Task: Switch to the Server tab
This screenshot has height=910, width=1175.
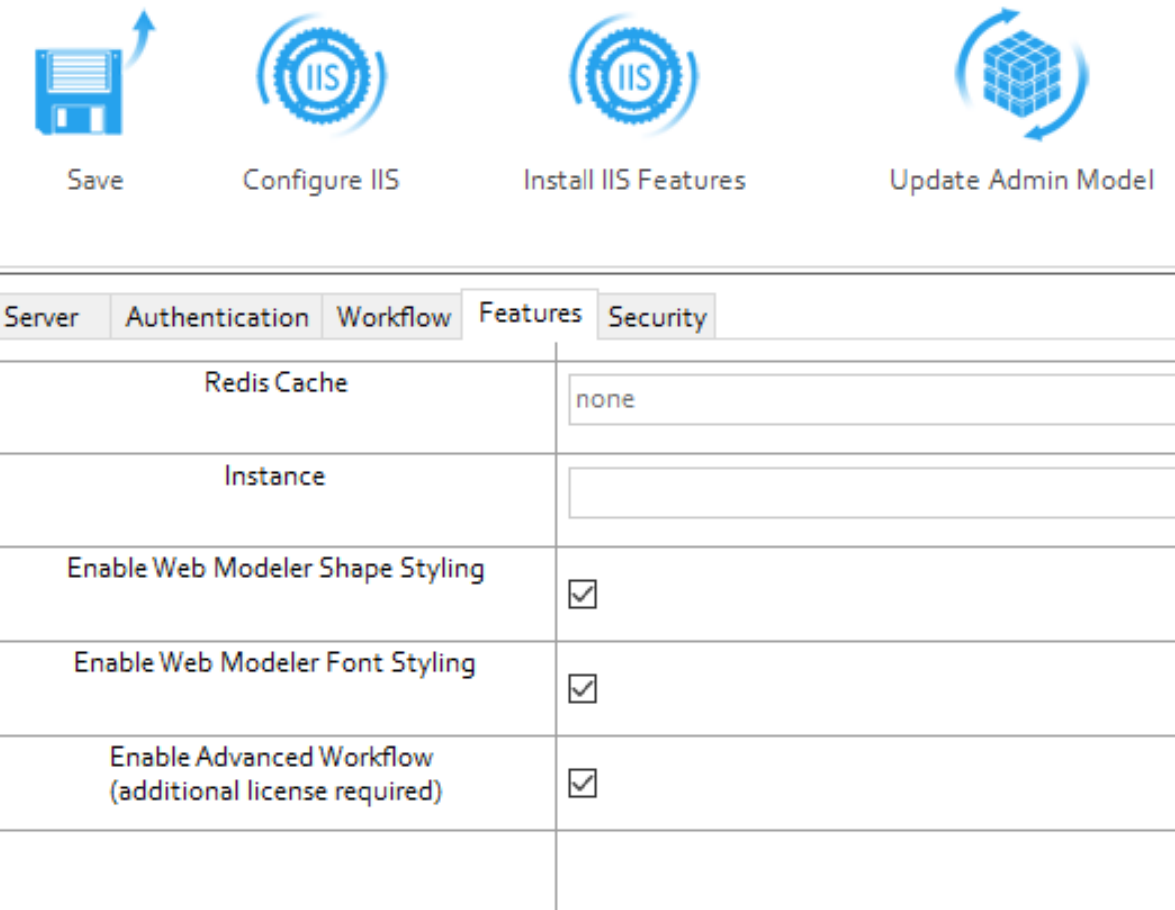Action: (x=42, y=318)
